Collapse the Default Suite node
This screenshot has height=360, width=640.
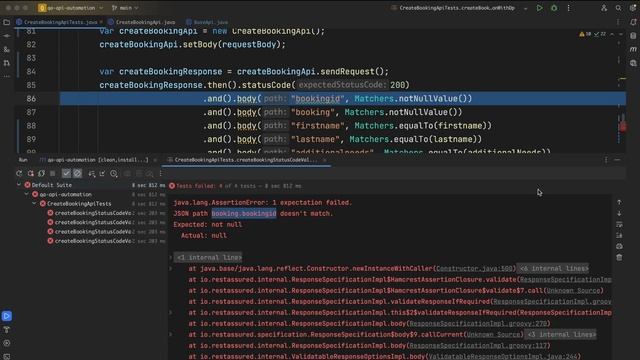tap(19, 185)
